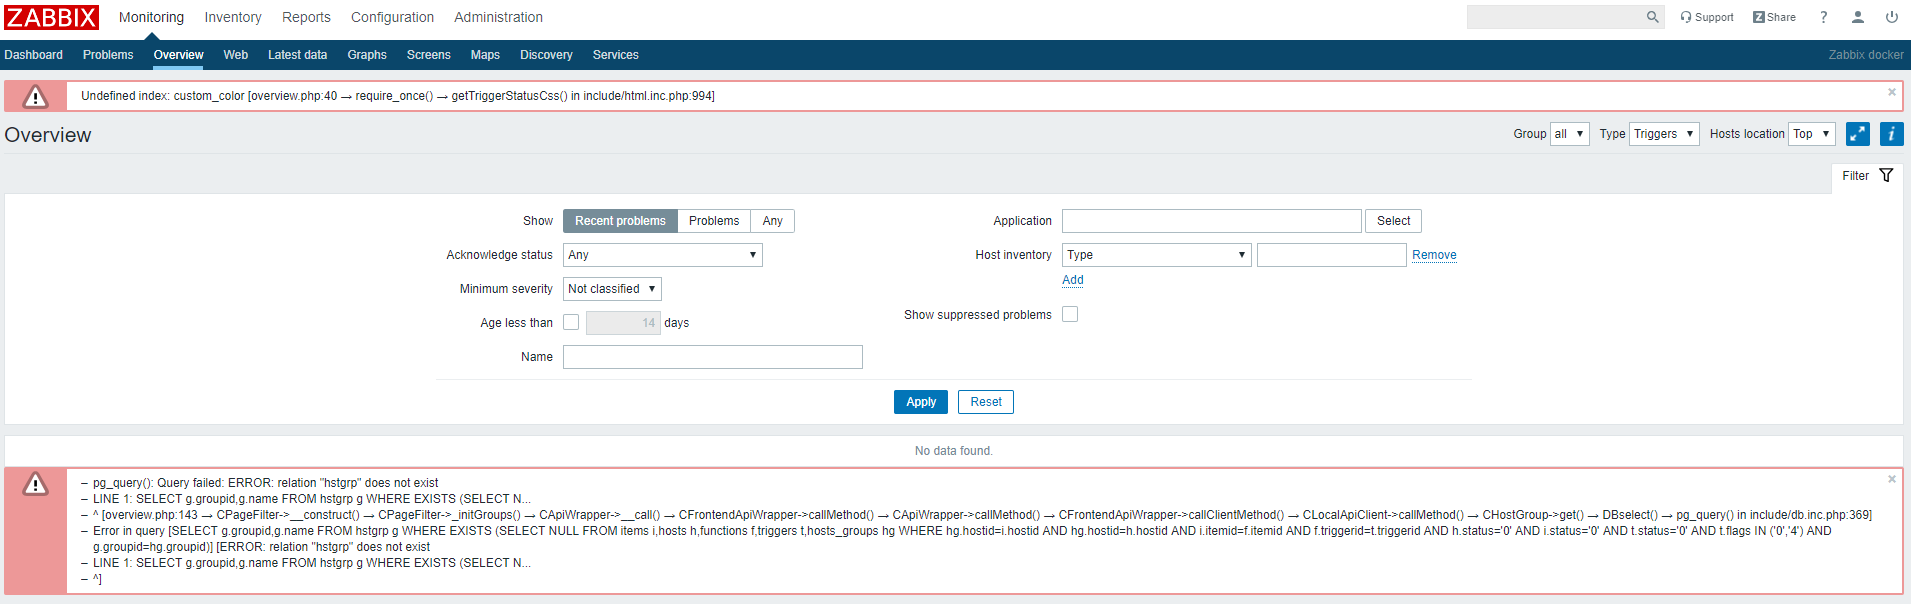Click the Add host inventory link
This screenshot has height=604, width=1911.
tap(1073, 280)
